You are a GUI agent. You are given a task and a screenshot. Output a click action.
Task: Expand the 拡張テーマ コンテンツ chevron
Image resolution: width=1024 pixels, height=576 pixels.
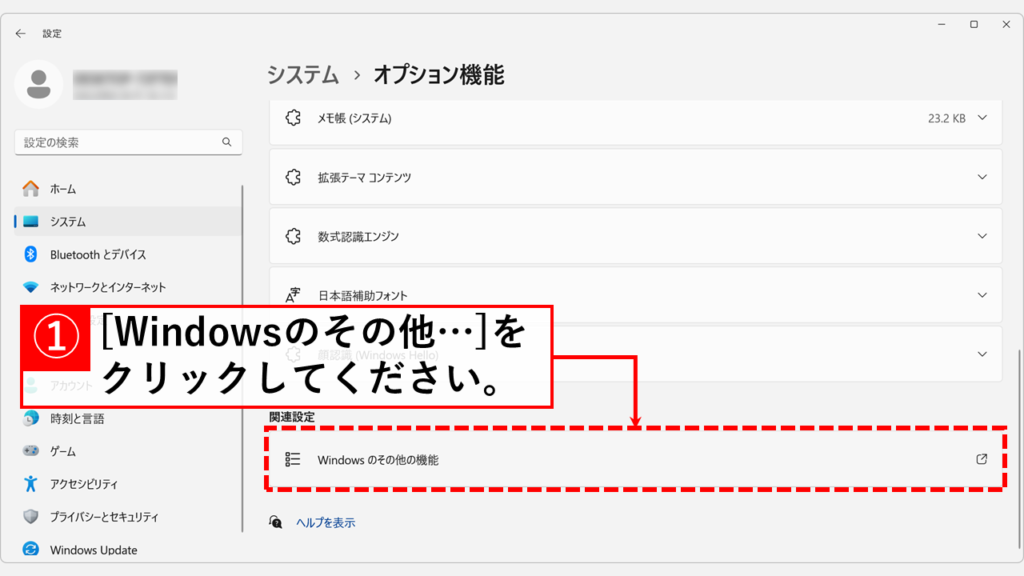point(982,177)
